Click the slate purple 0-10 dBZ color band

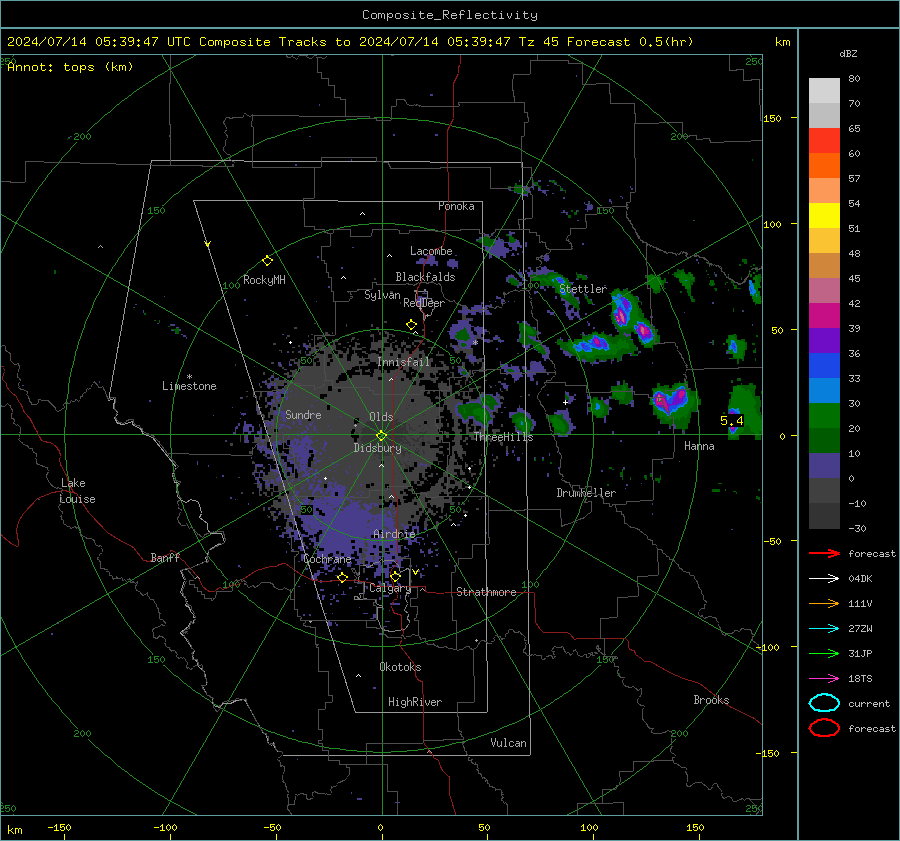tap(824, 466)
